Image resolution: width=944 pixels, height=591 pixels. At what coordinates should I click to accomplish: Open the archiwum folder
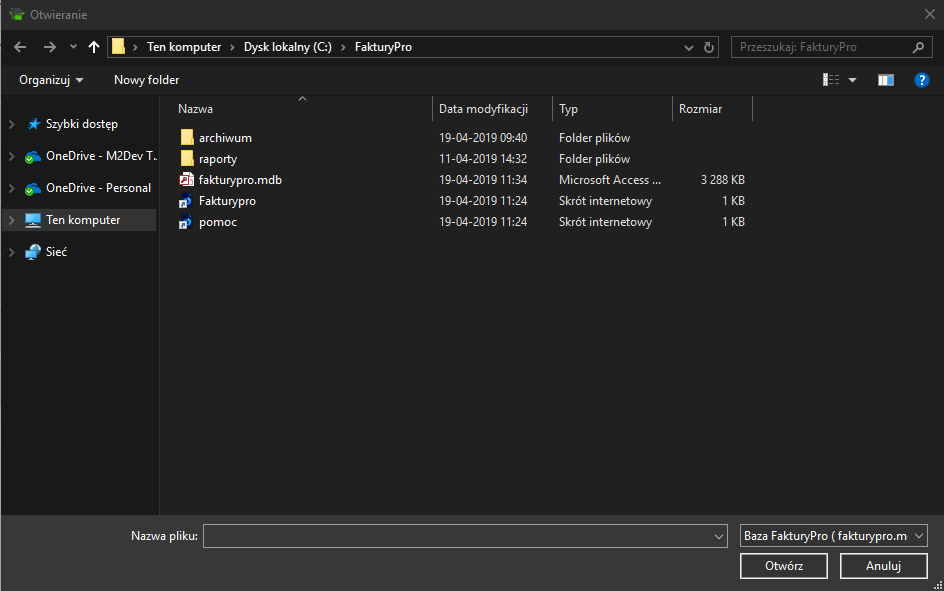[224, 138]
